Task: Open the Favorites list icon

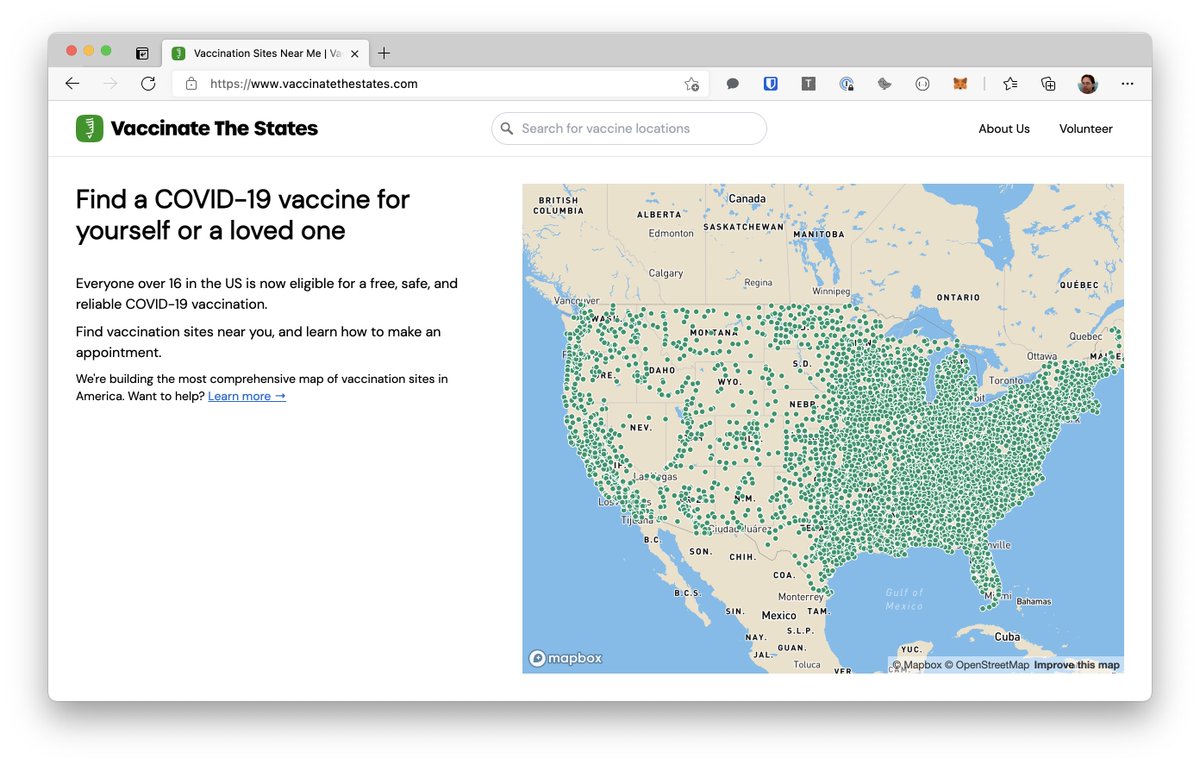Action: pos(1010,84)
